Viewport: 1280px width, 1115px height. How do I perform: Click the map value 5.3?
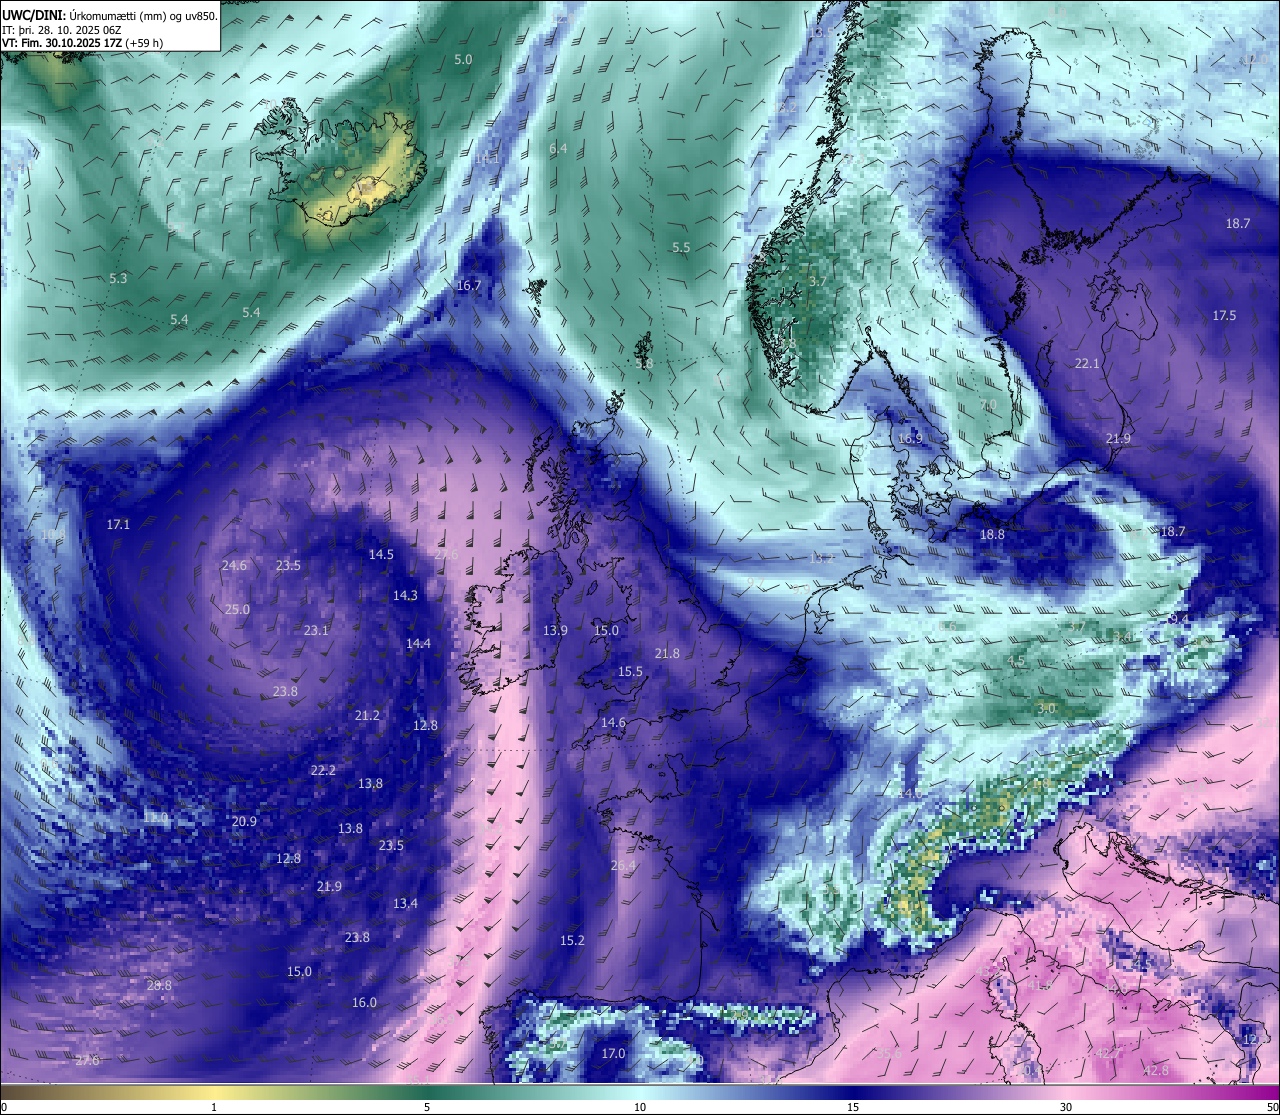click(x=118, y=278)
